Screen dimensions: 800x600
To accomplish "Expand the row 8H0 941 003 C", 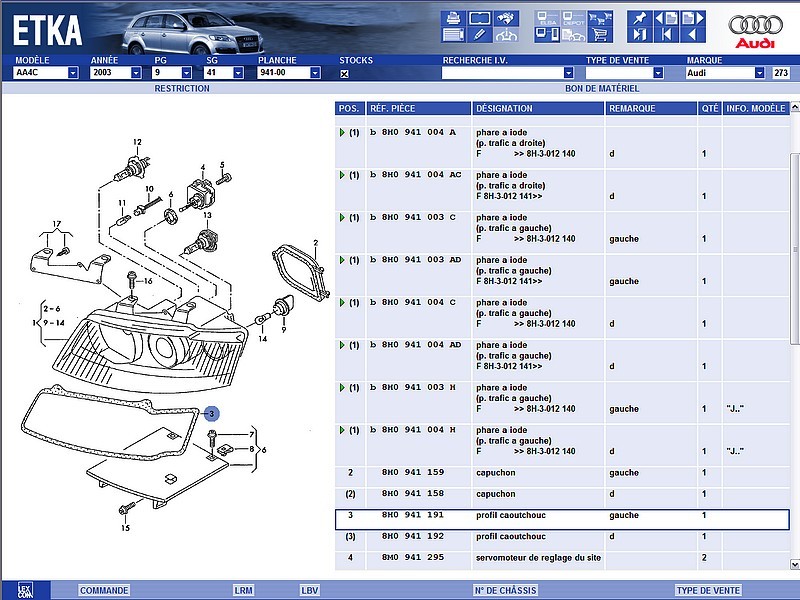I will pyautogui.click(x=342, y=217).
